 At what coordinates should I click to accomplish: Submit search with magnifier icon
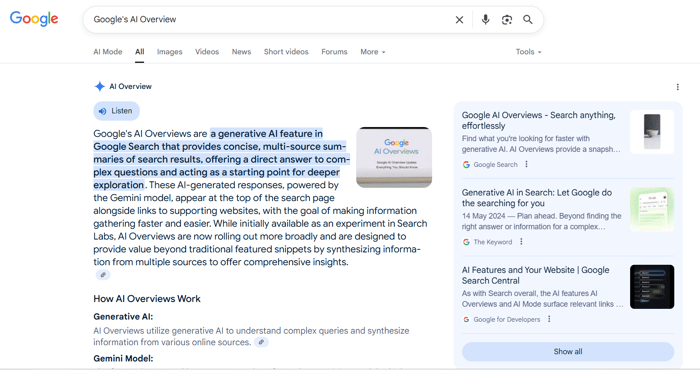click(528, 20)
